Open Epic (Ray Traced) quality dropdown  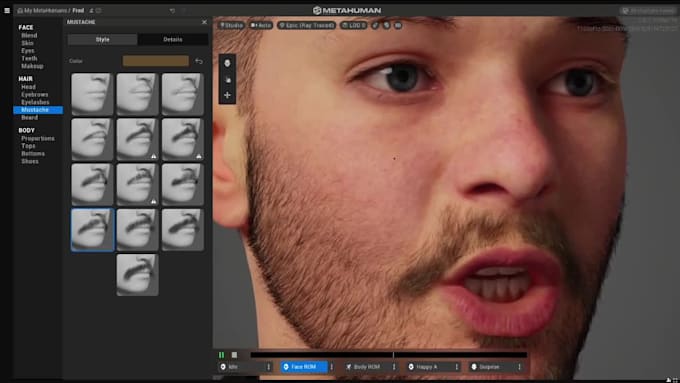[x=307, y=26]
